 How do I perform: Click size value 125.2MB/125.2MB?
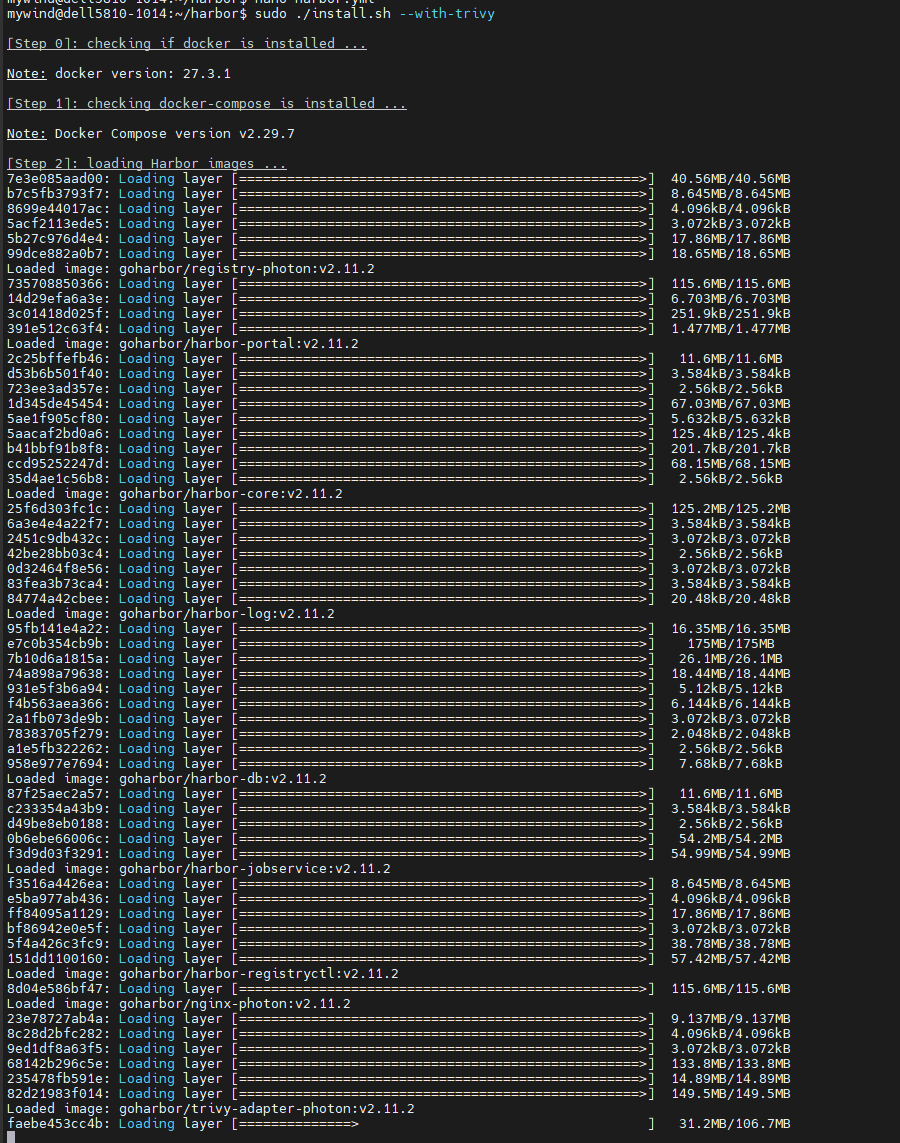730,509
